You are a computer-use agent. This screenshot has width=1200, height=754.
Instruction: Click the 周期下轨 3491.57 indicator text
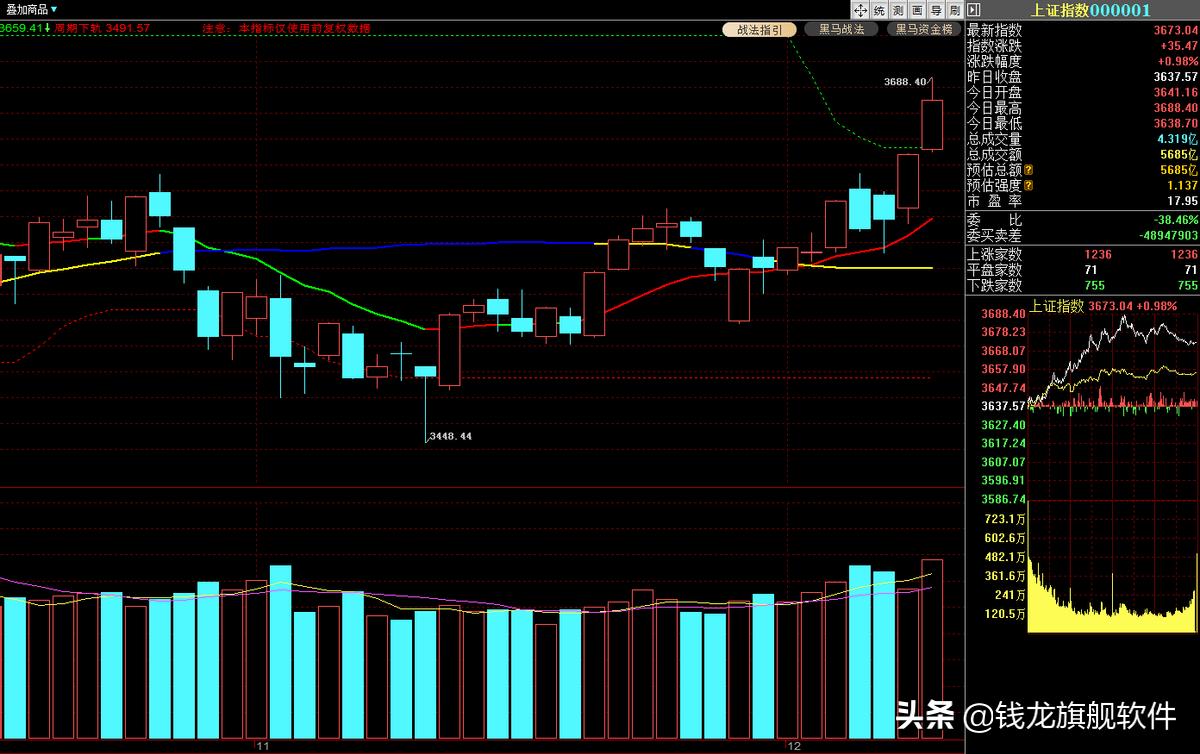[x=102, y=28]
